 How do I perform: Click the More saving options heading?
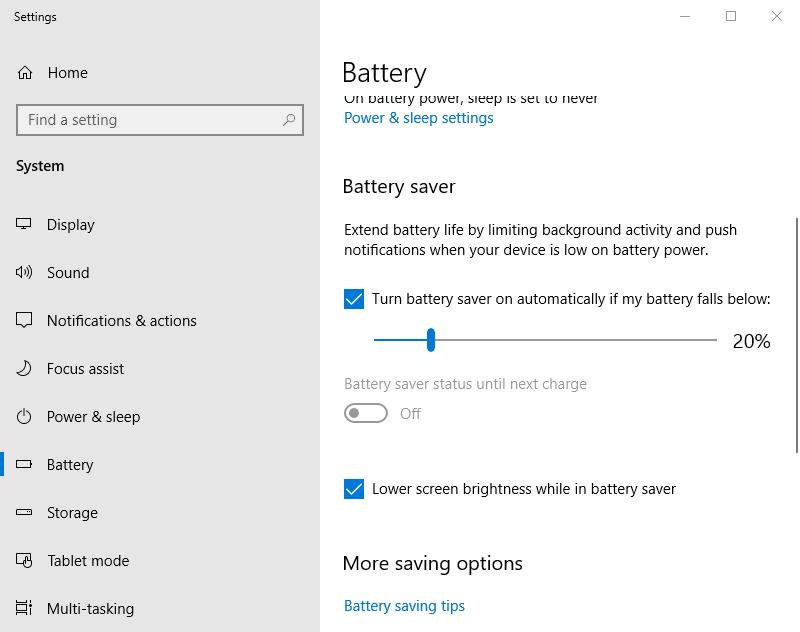pos(433,564)
